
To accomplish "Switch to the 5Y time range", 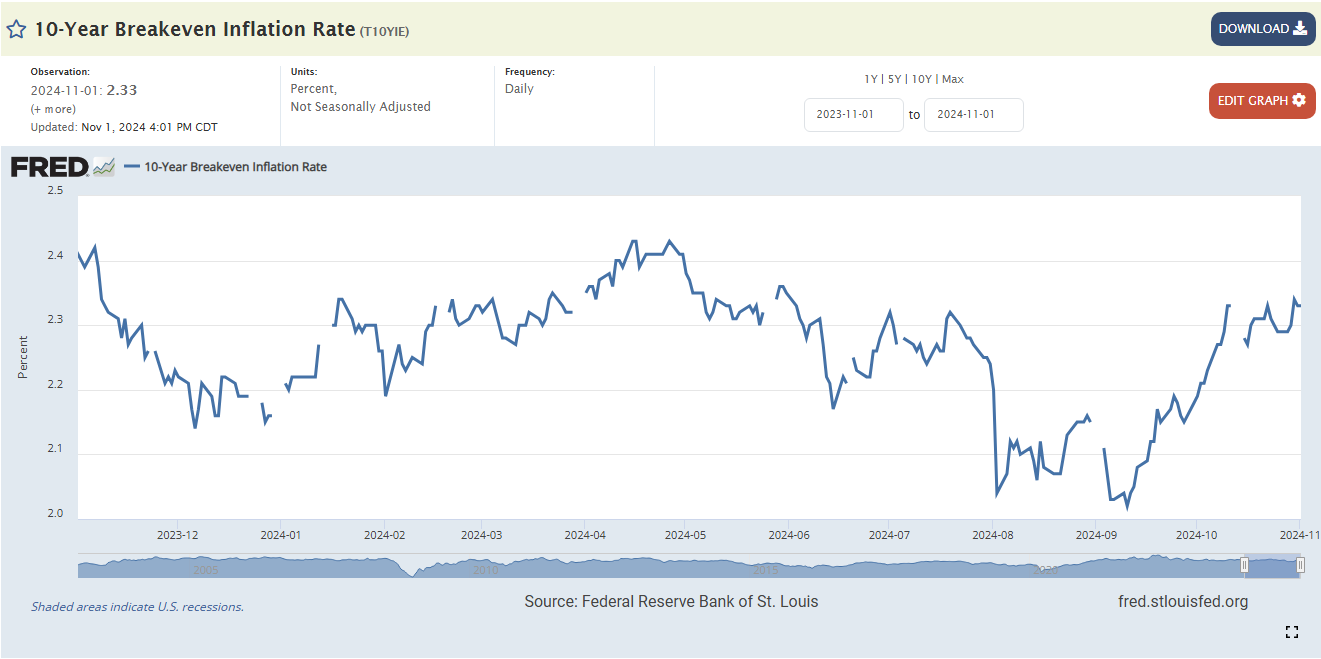I will pos(895,79).
